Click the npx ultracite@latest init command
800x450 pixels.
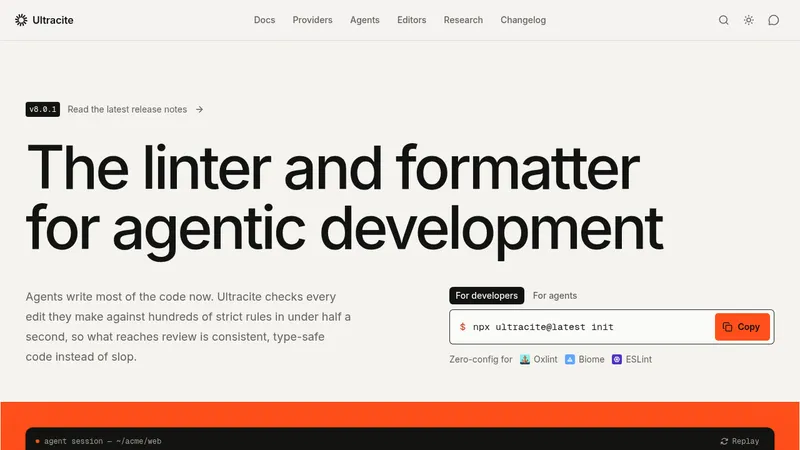coord(543,327)
